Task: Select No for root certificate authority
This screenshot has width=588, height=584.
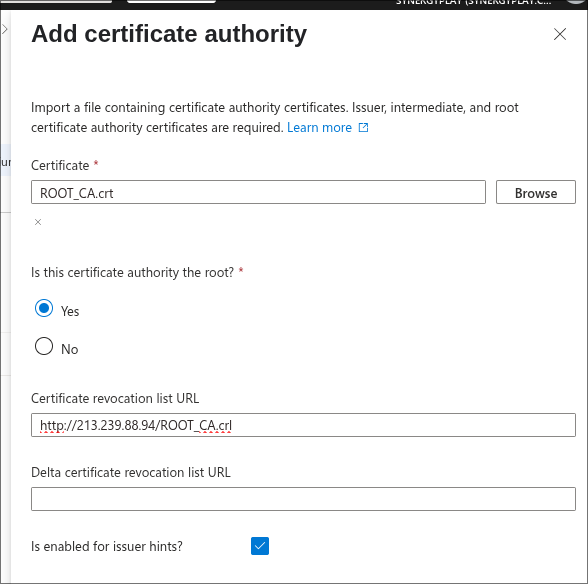Action: 44,346
